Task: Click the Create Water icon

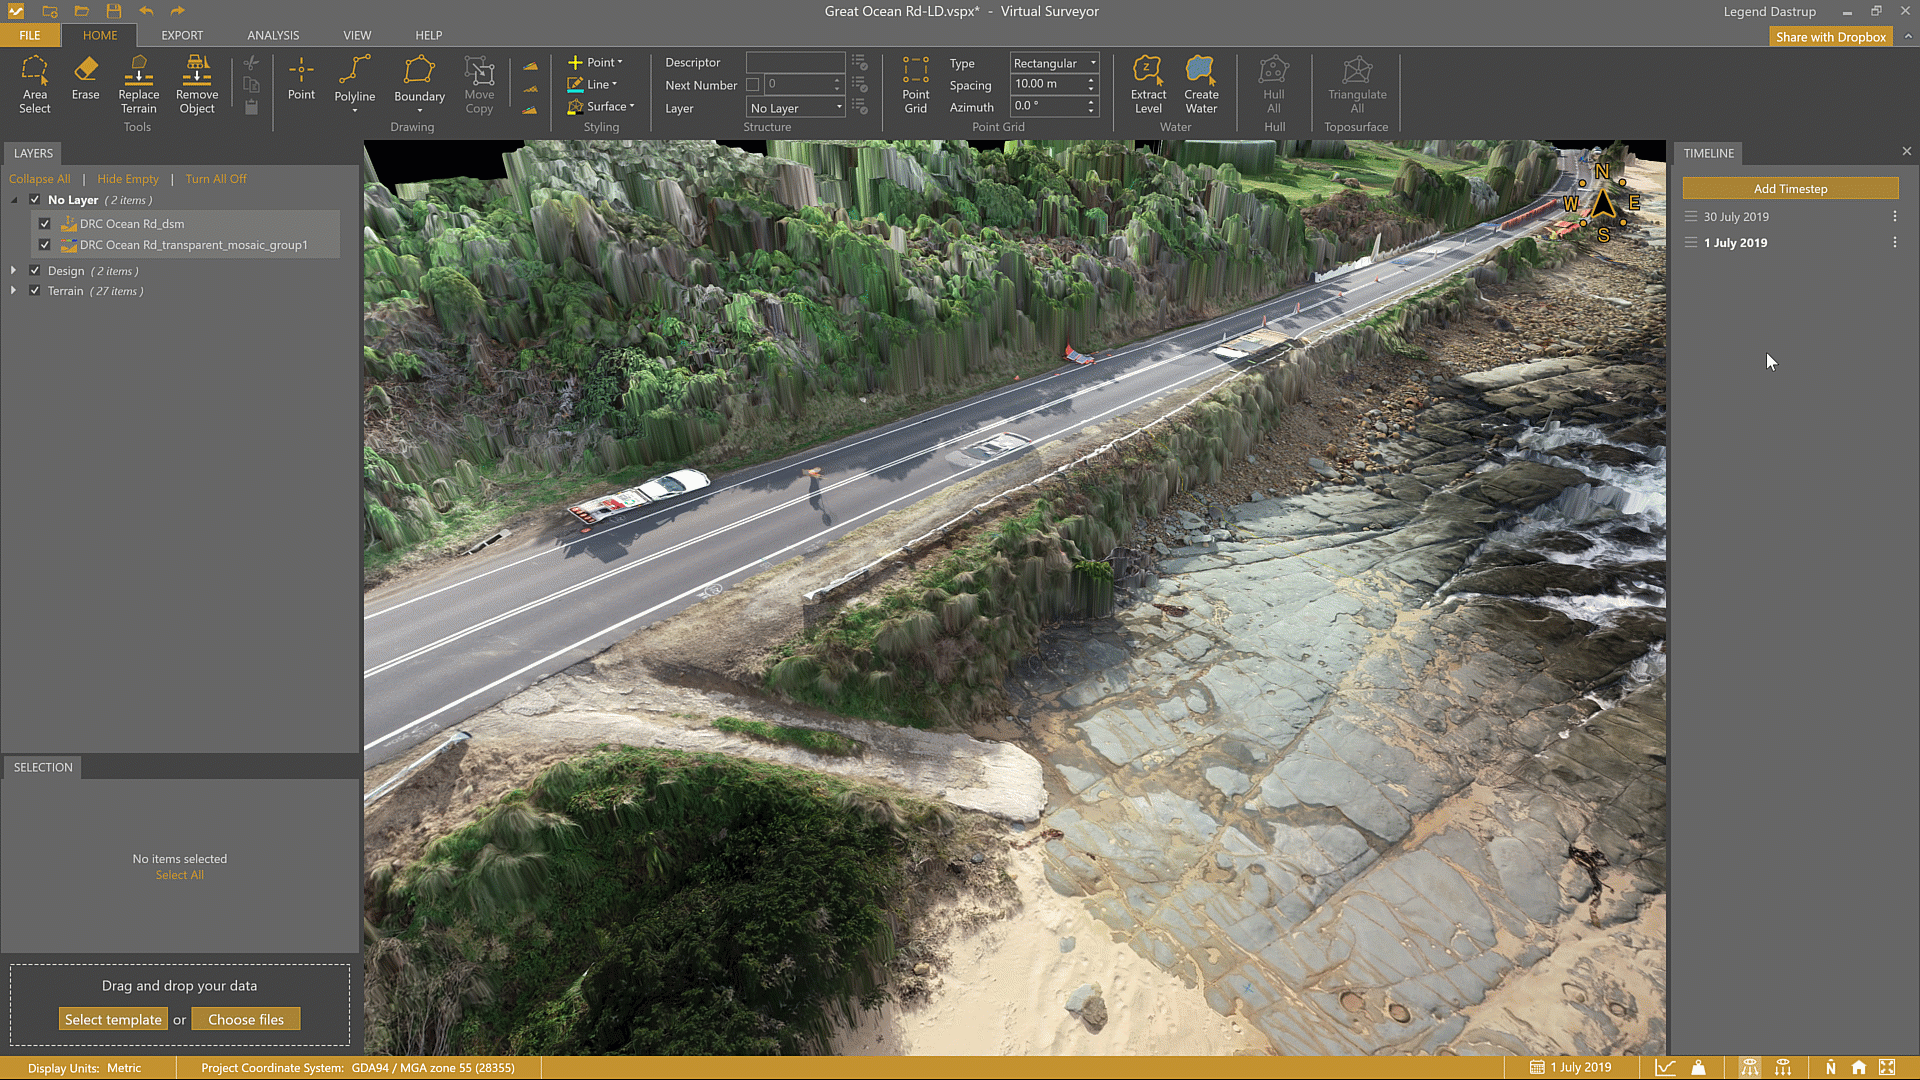Action: (1201, 84)
